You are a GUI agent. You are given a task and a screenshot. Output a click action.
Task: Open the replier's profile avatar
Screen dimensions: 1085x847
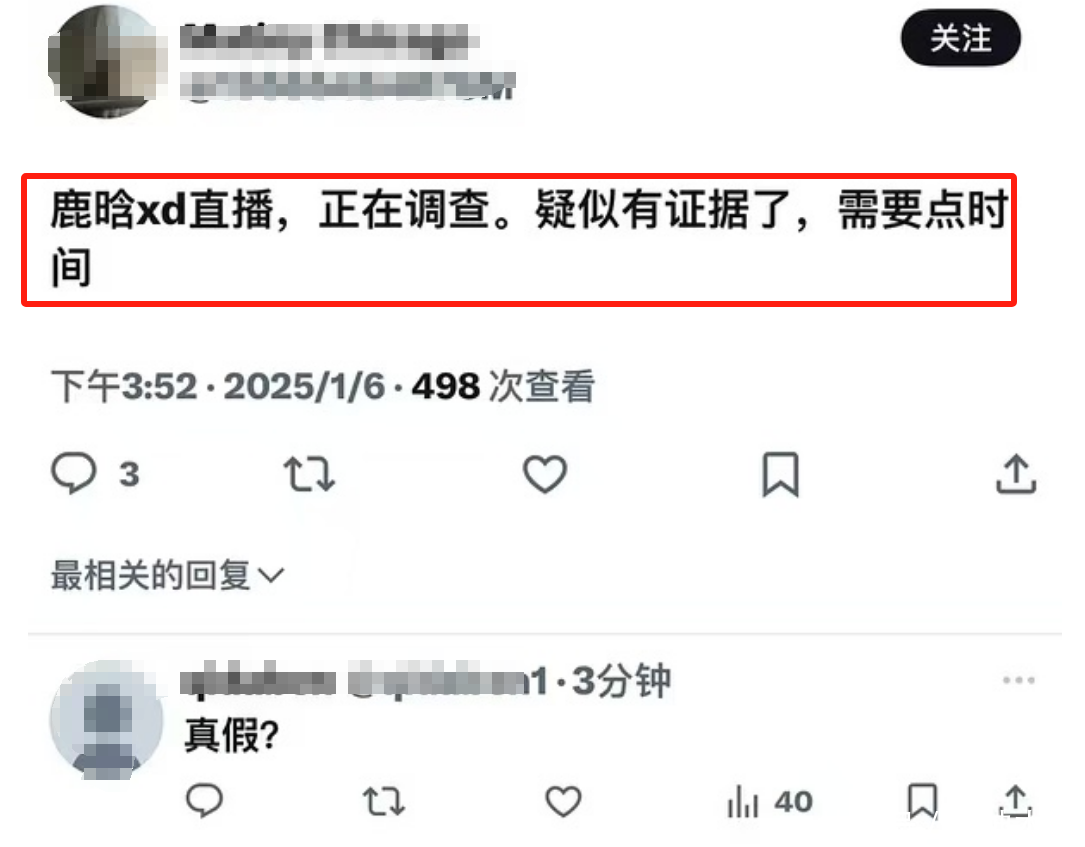[107, 720]
